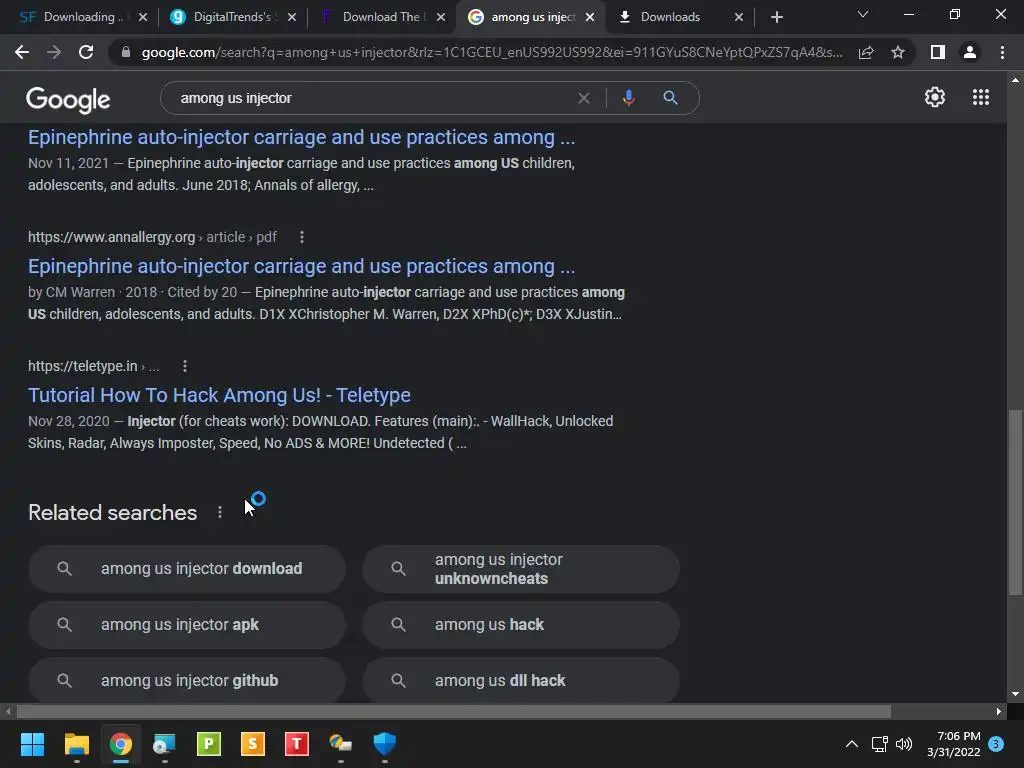This screenshot has height=768, width=1024.
Task: Go back to previous page
Action: pyautogui.click(x=22, y=52)
